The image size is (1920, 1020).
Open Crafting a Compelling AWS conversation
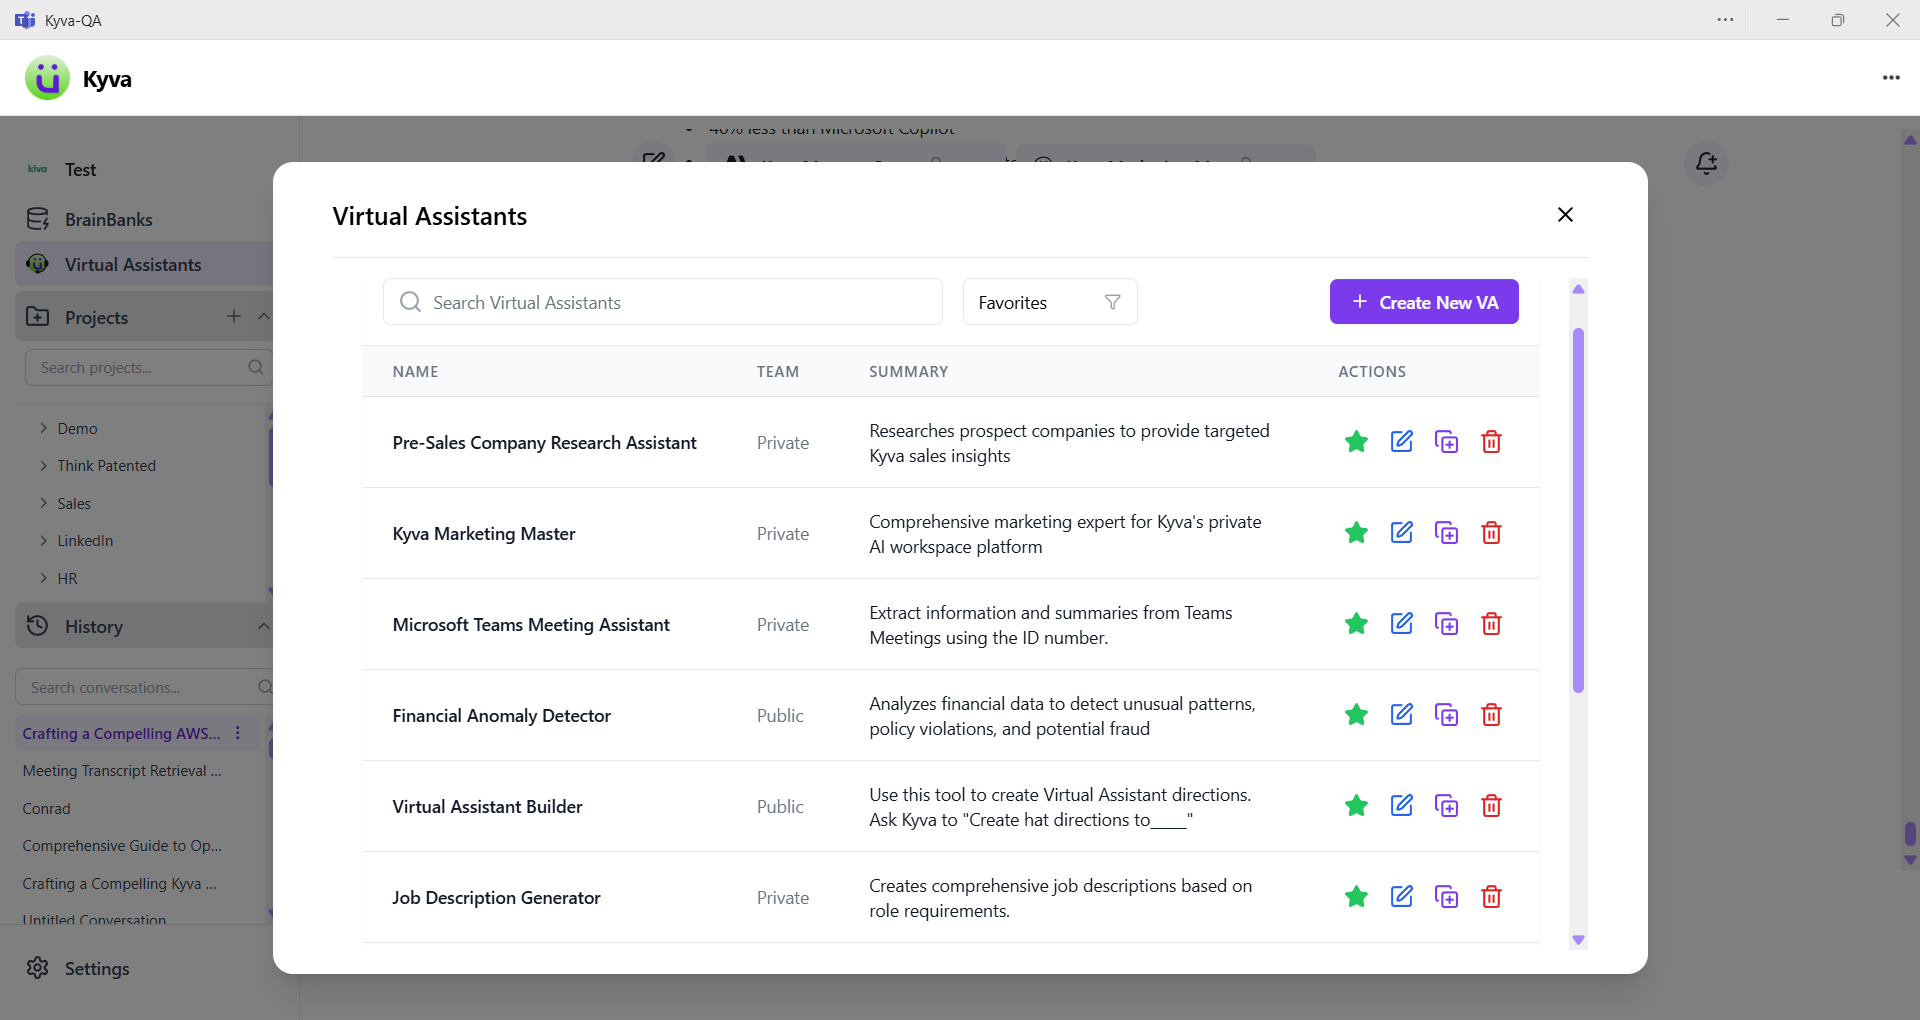pos(121,734)
